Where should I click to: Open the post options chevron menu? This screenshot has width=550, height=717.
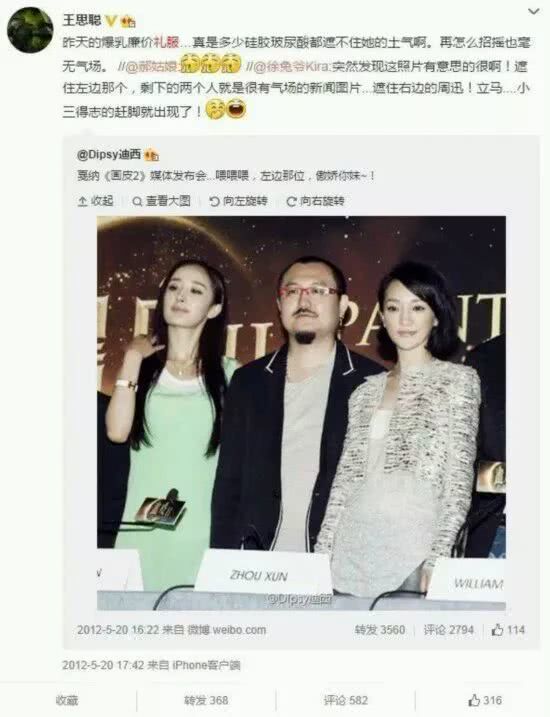click(x=534, y=11)
